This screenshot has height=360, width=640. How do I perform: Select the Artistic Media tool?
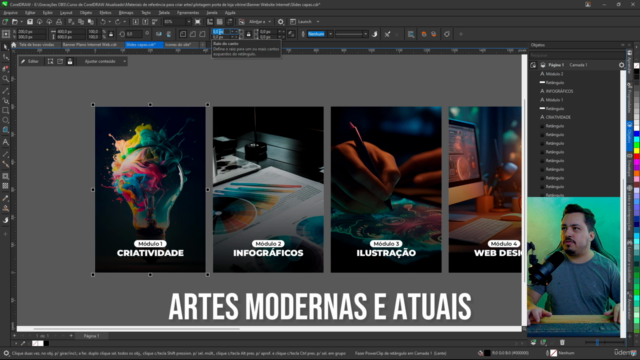pos(5,100)
